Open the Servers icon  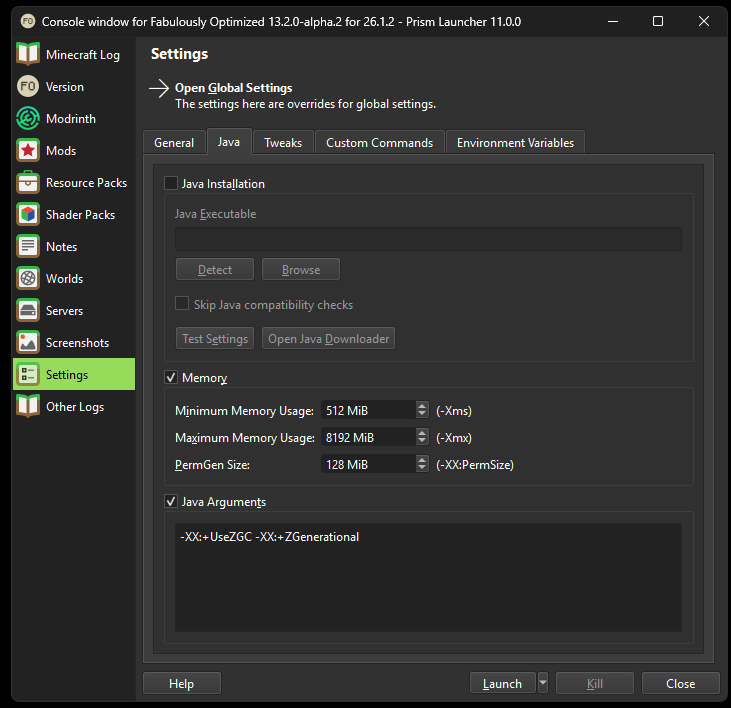pyautogui.click(x=28, y=310)
